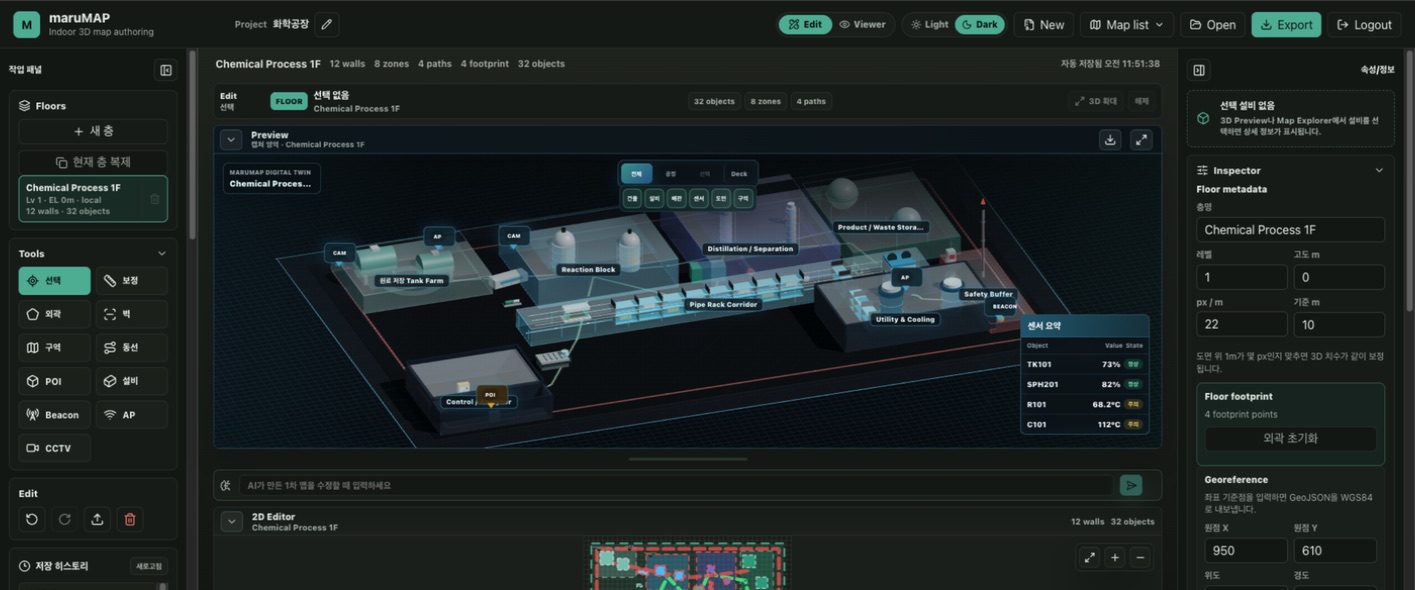Download the Preview image
Viewport: 1415px width, 590px height.
point(1110,140)
